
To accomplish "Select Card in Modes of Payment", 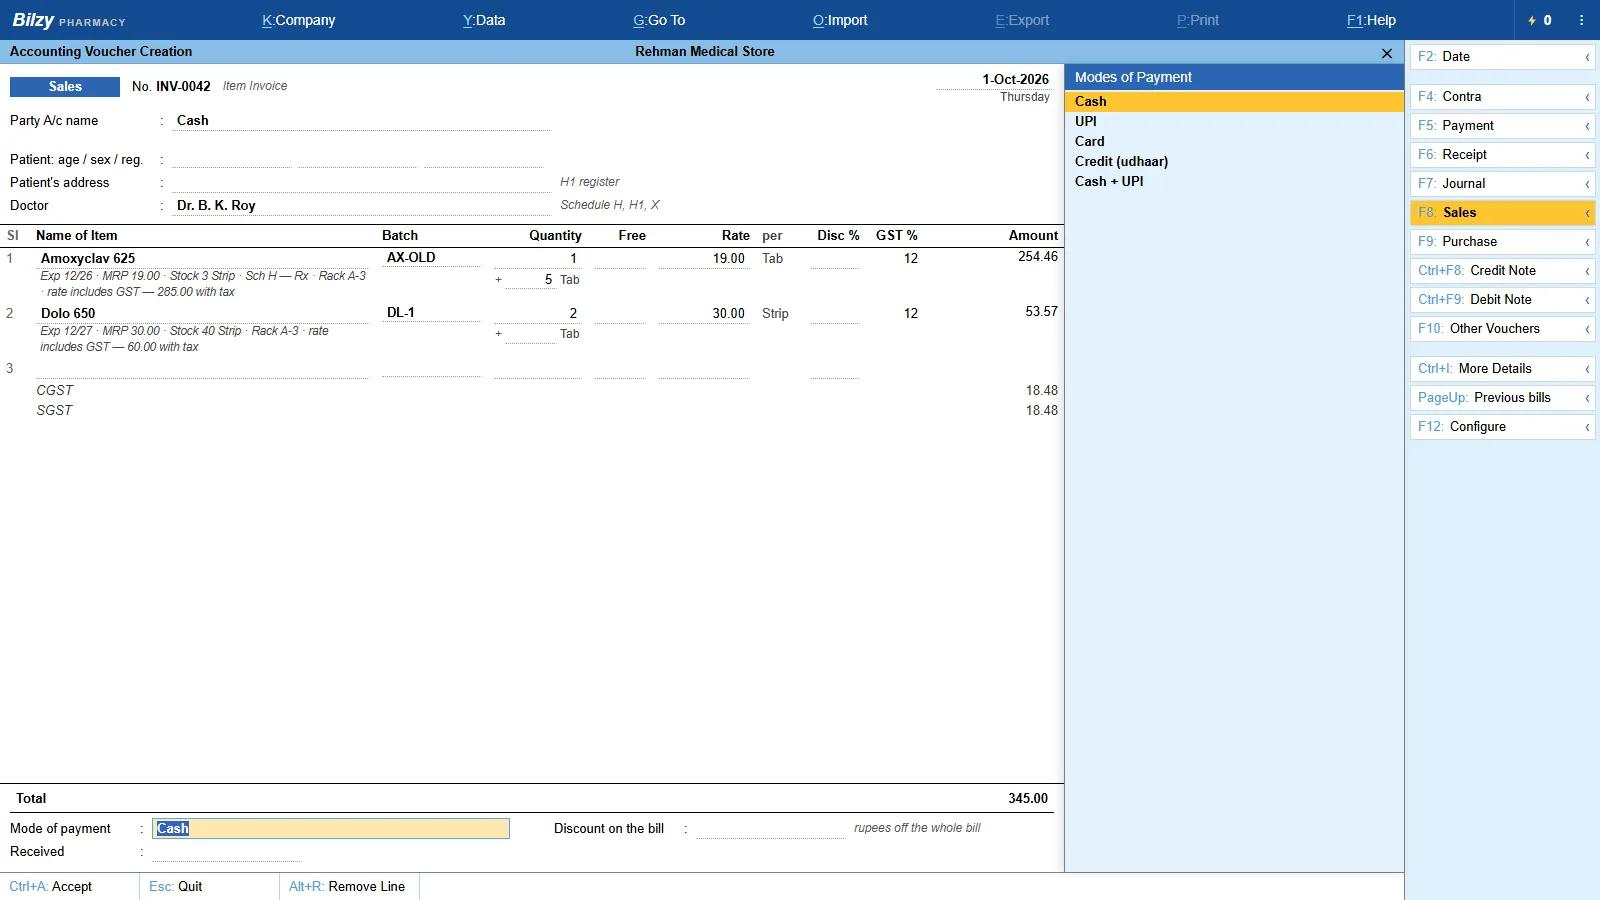I will coord(1234,141).
